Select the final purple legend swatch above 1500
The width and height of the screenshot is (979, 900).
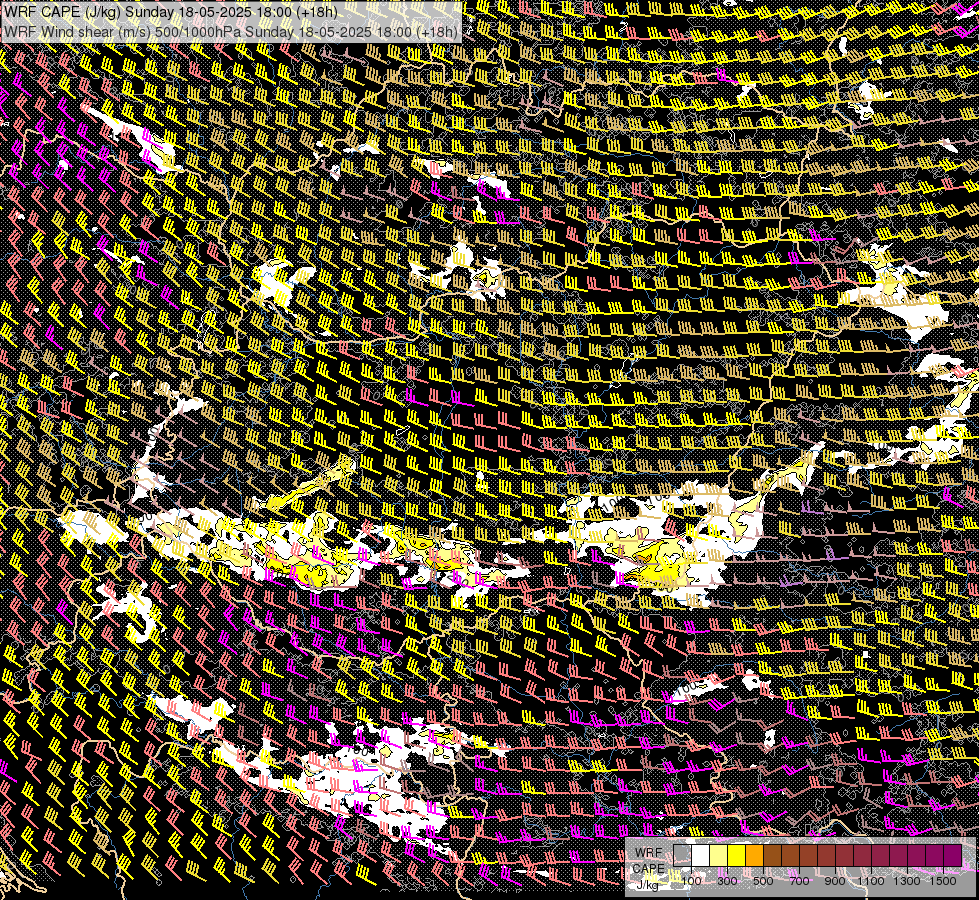[953, 855]
